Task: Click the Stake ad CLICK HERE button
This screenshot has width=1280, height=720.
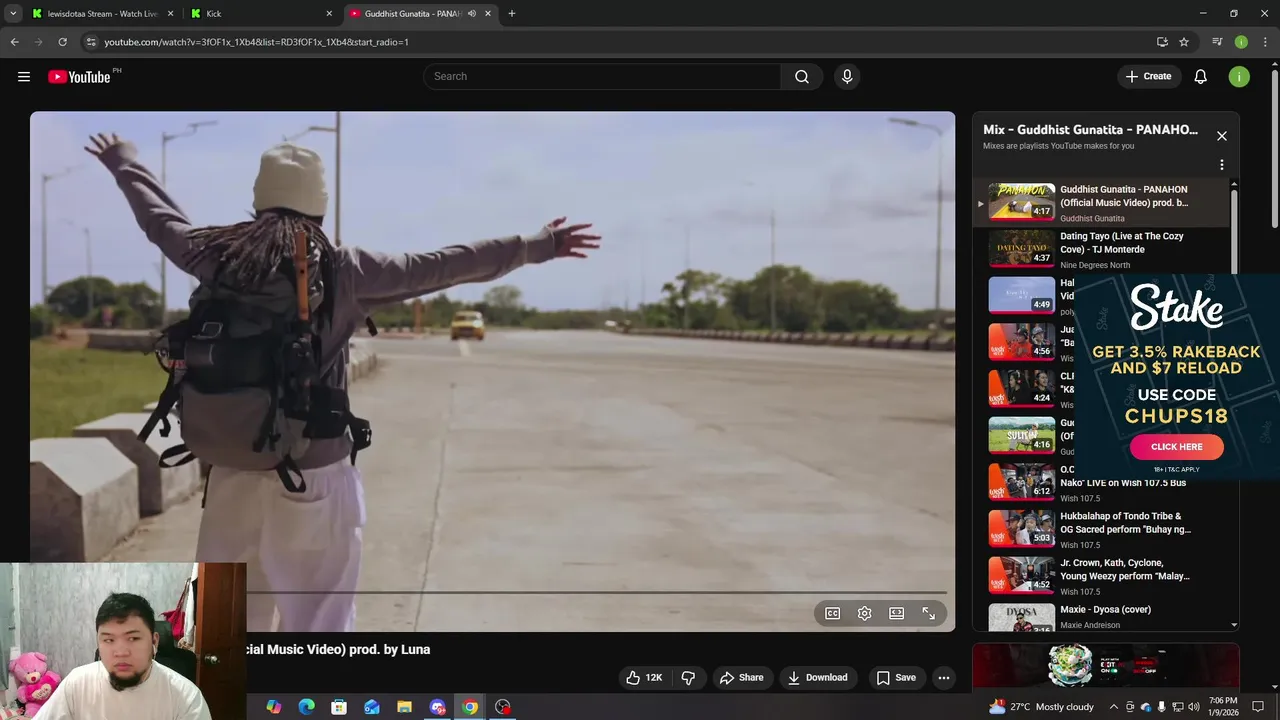Action: [x=1177, y=447]
